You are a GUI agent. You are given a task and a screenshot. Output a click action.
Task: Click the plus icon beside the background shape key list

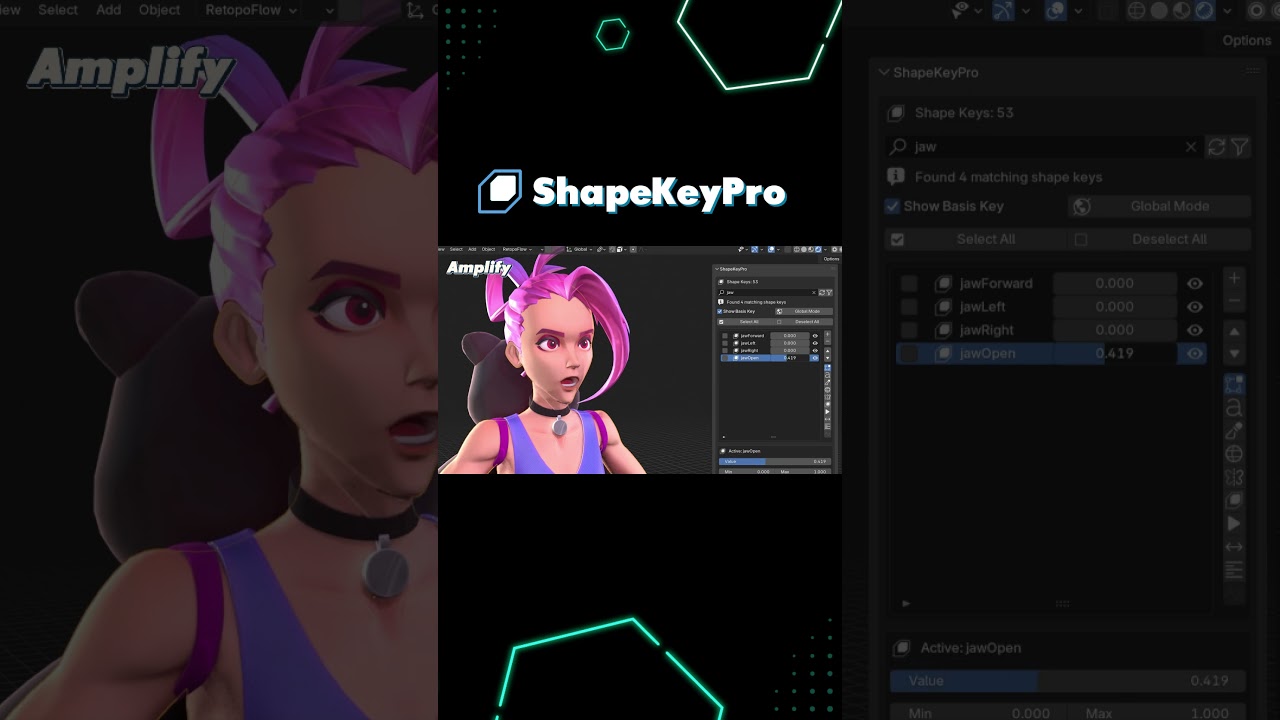[1234, 278]
